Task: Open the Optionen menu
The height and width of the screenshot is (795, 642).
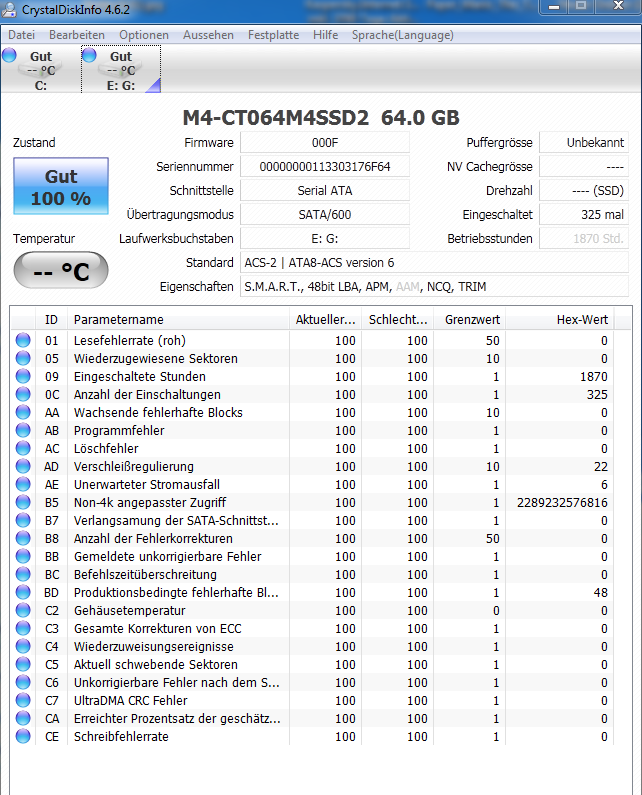Action: coord(144,35)
